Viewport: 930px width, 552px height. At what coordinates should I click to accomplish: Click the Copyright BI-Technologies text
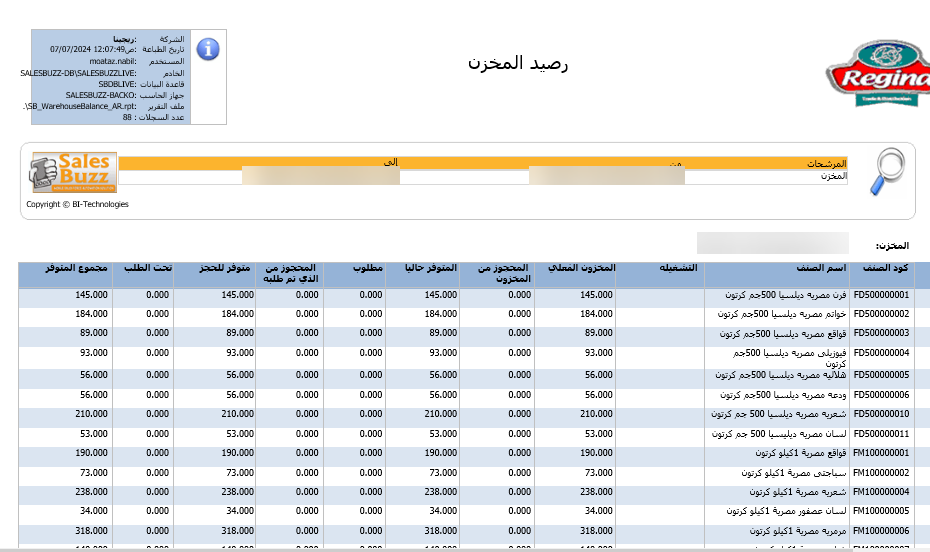[77, 204]
